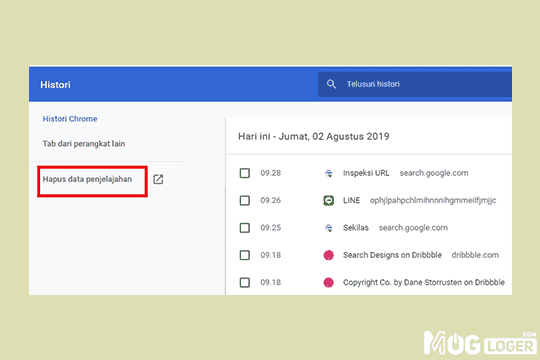Image resolution: width=540 pixels, height=360 pixels.
Task: Click the 09.26 timestamp
Action: tap(271, 200)
